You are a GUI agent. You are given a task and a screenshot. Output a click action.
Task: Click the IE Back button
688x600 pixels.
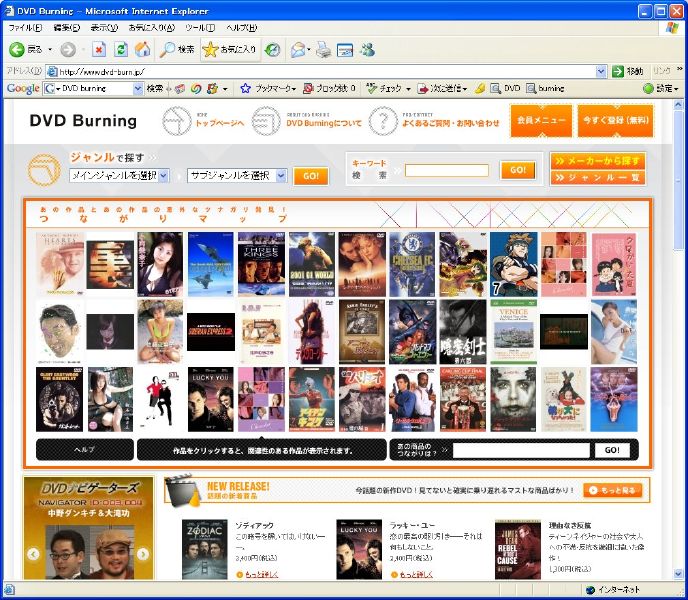click(26, 49)
